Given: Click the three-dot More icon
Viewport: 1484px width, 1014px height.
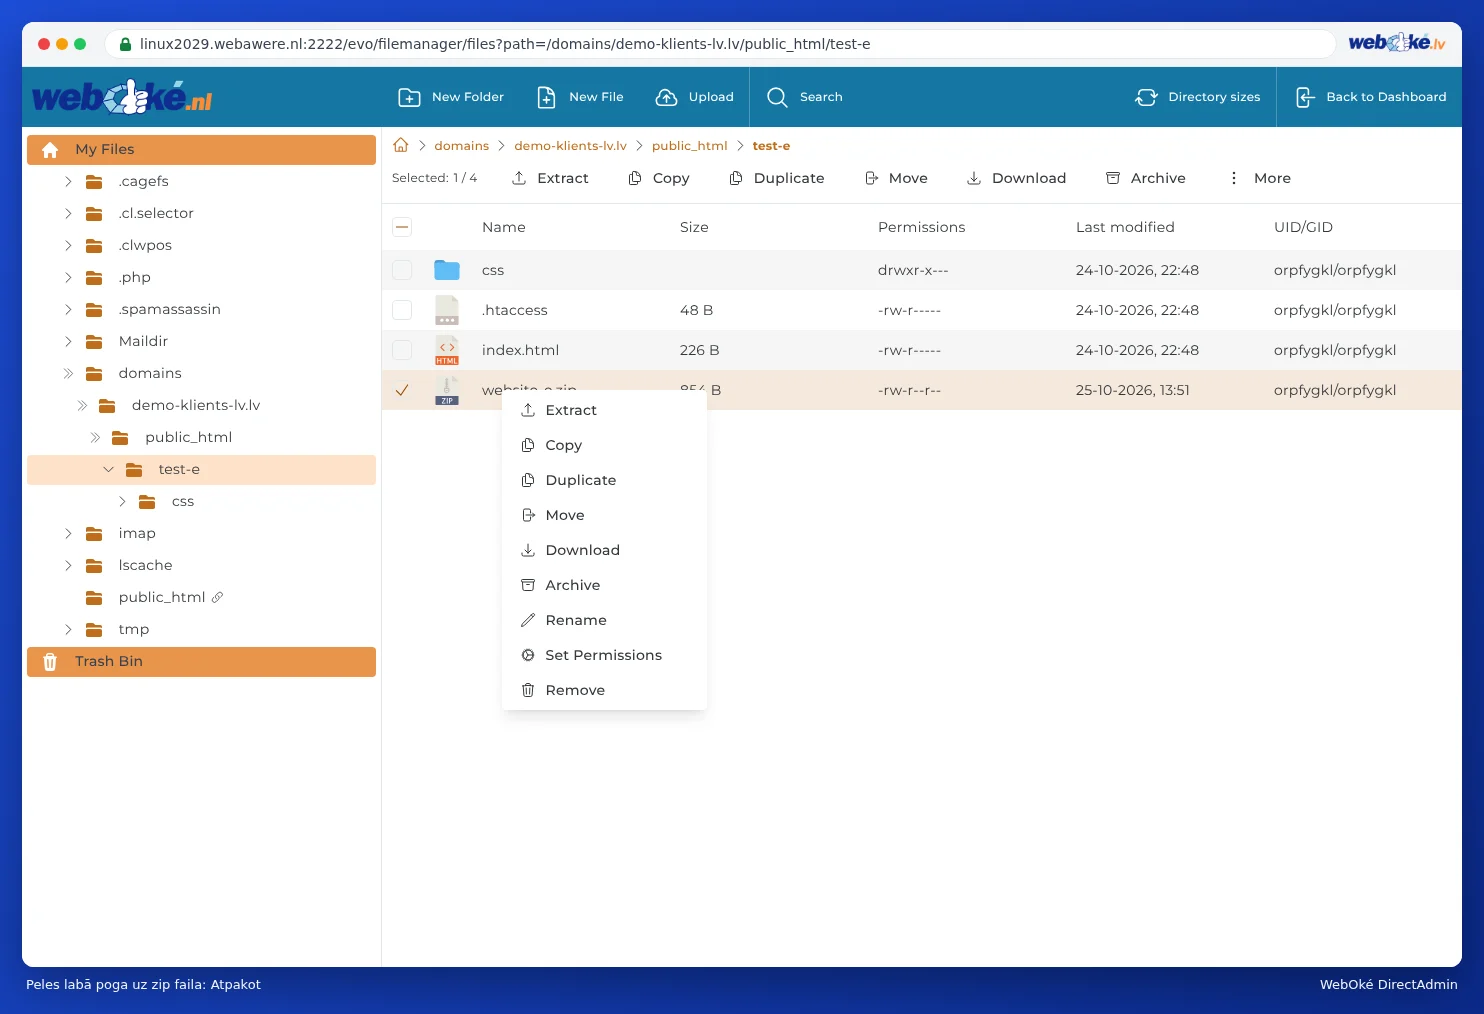Looking at the screenshot, I should point(1234,178).
